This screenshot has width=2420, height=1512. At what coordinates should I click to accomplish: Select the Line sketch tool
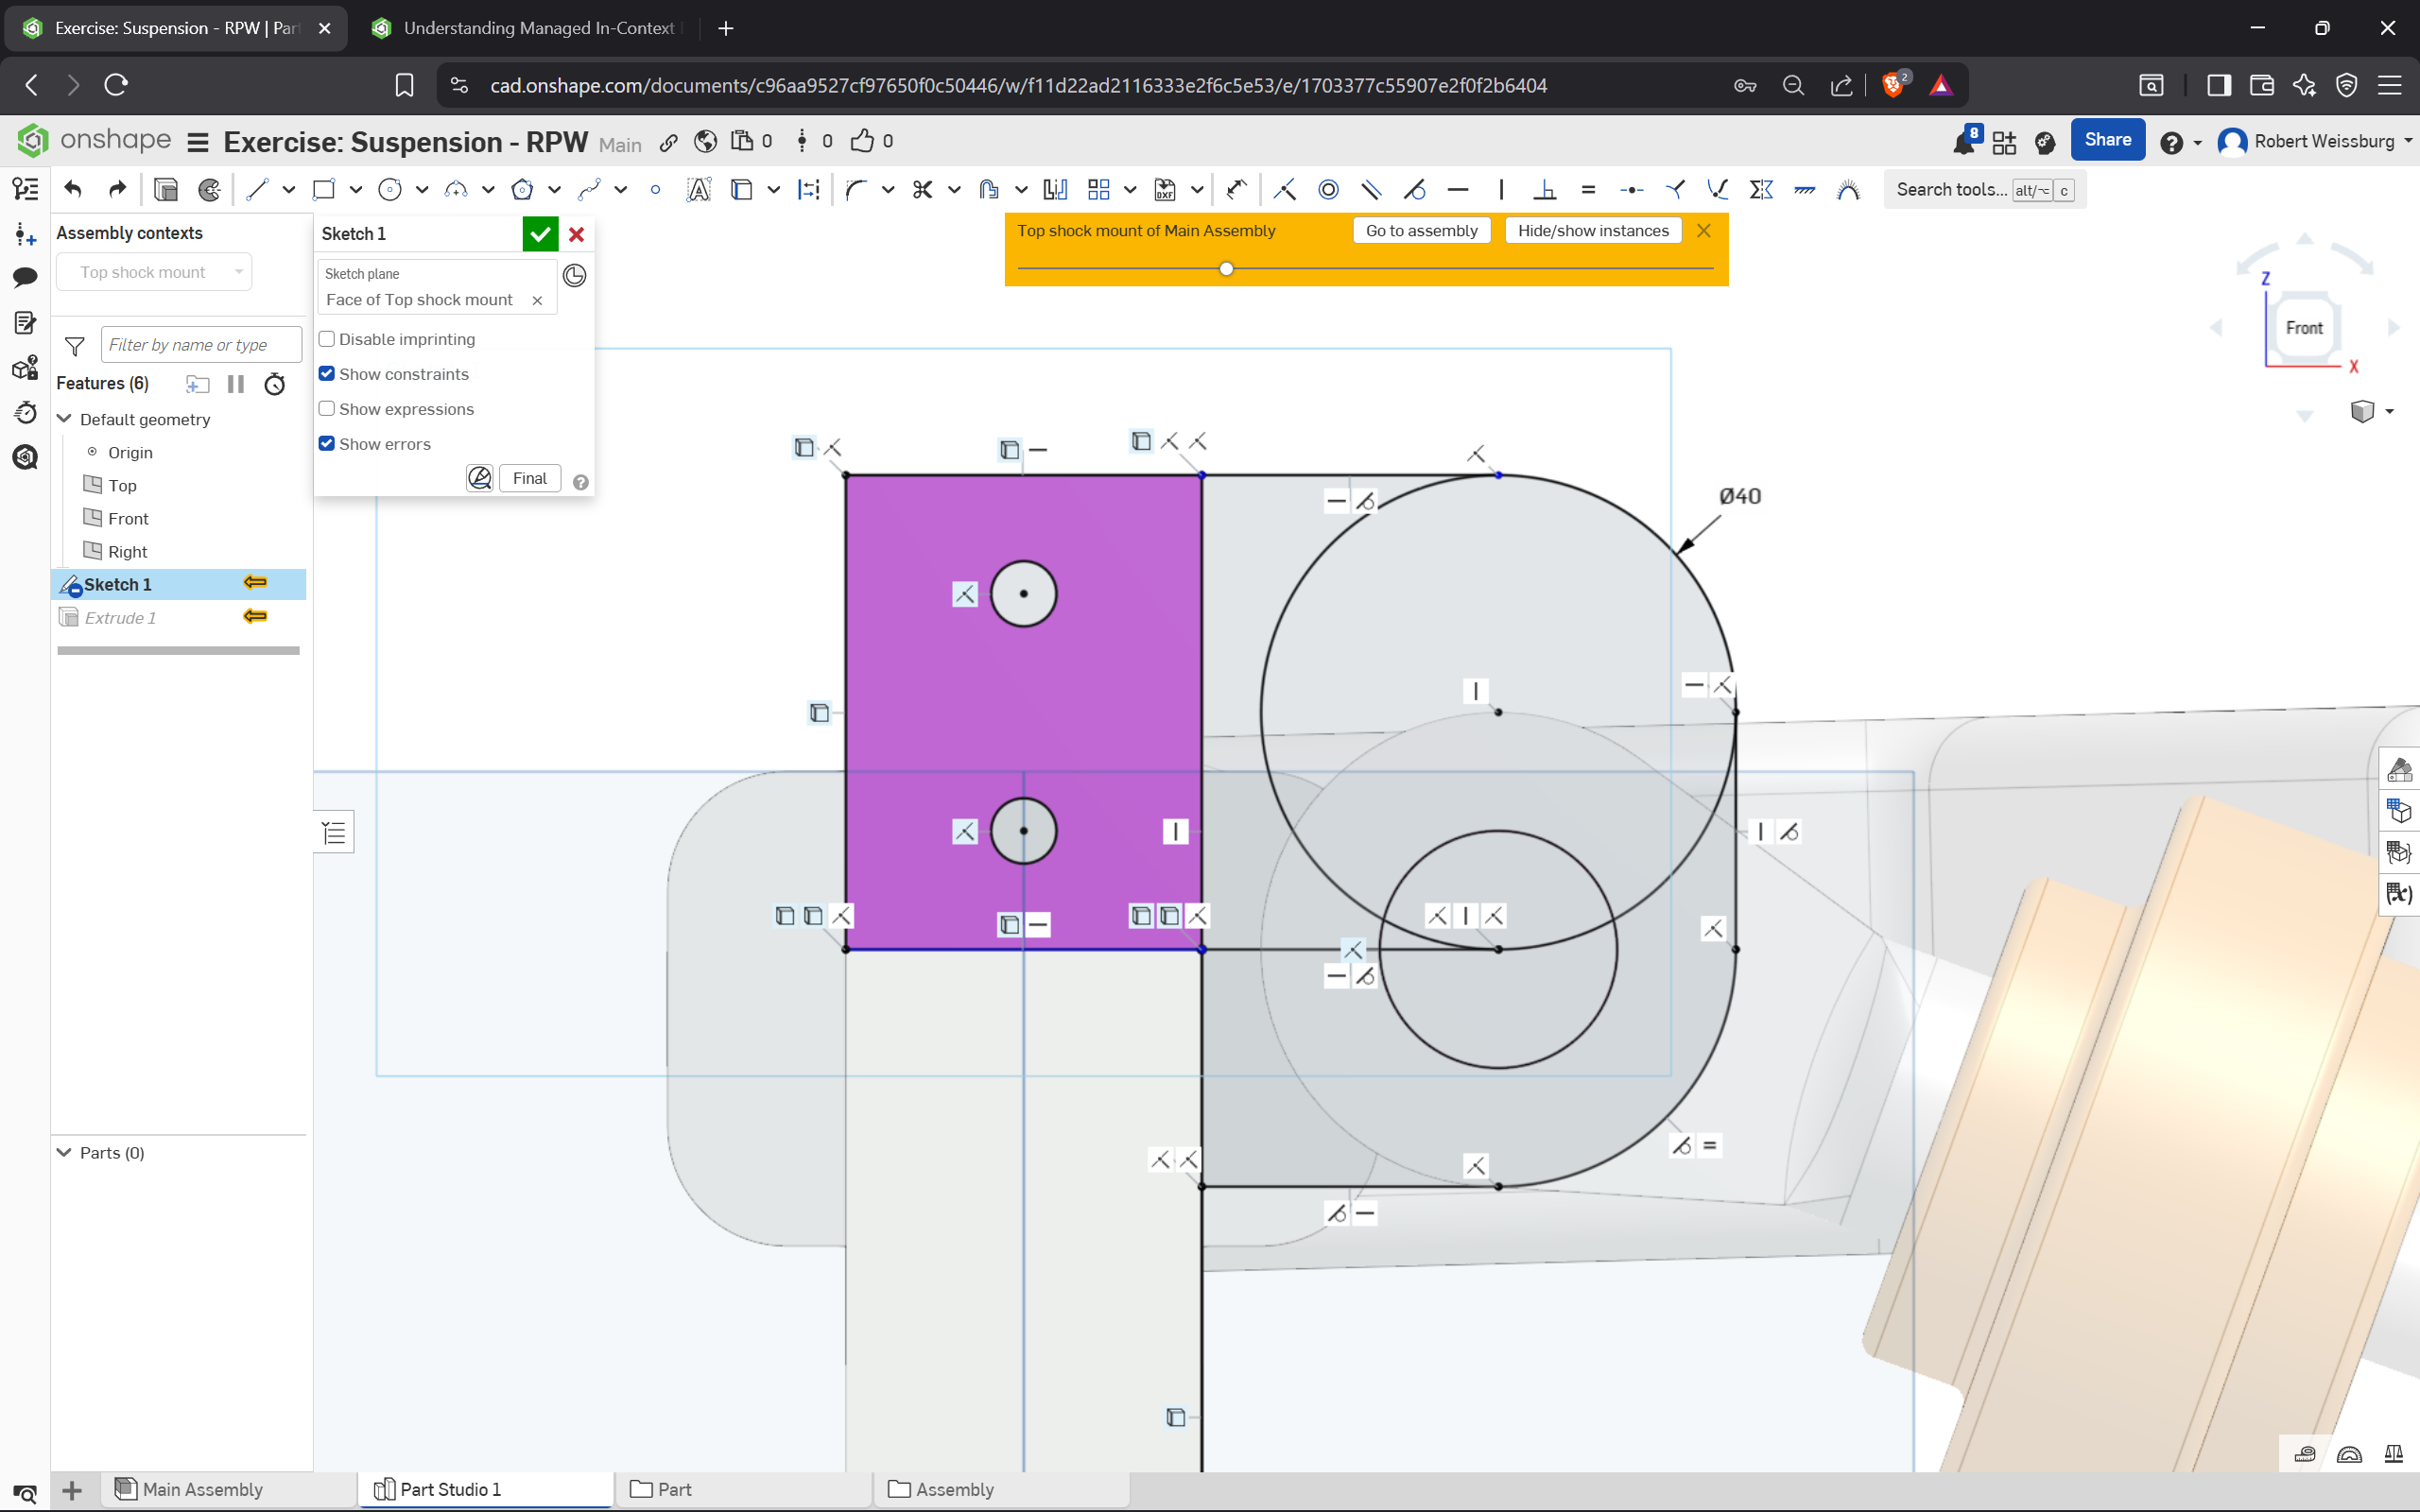point(257,190)
